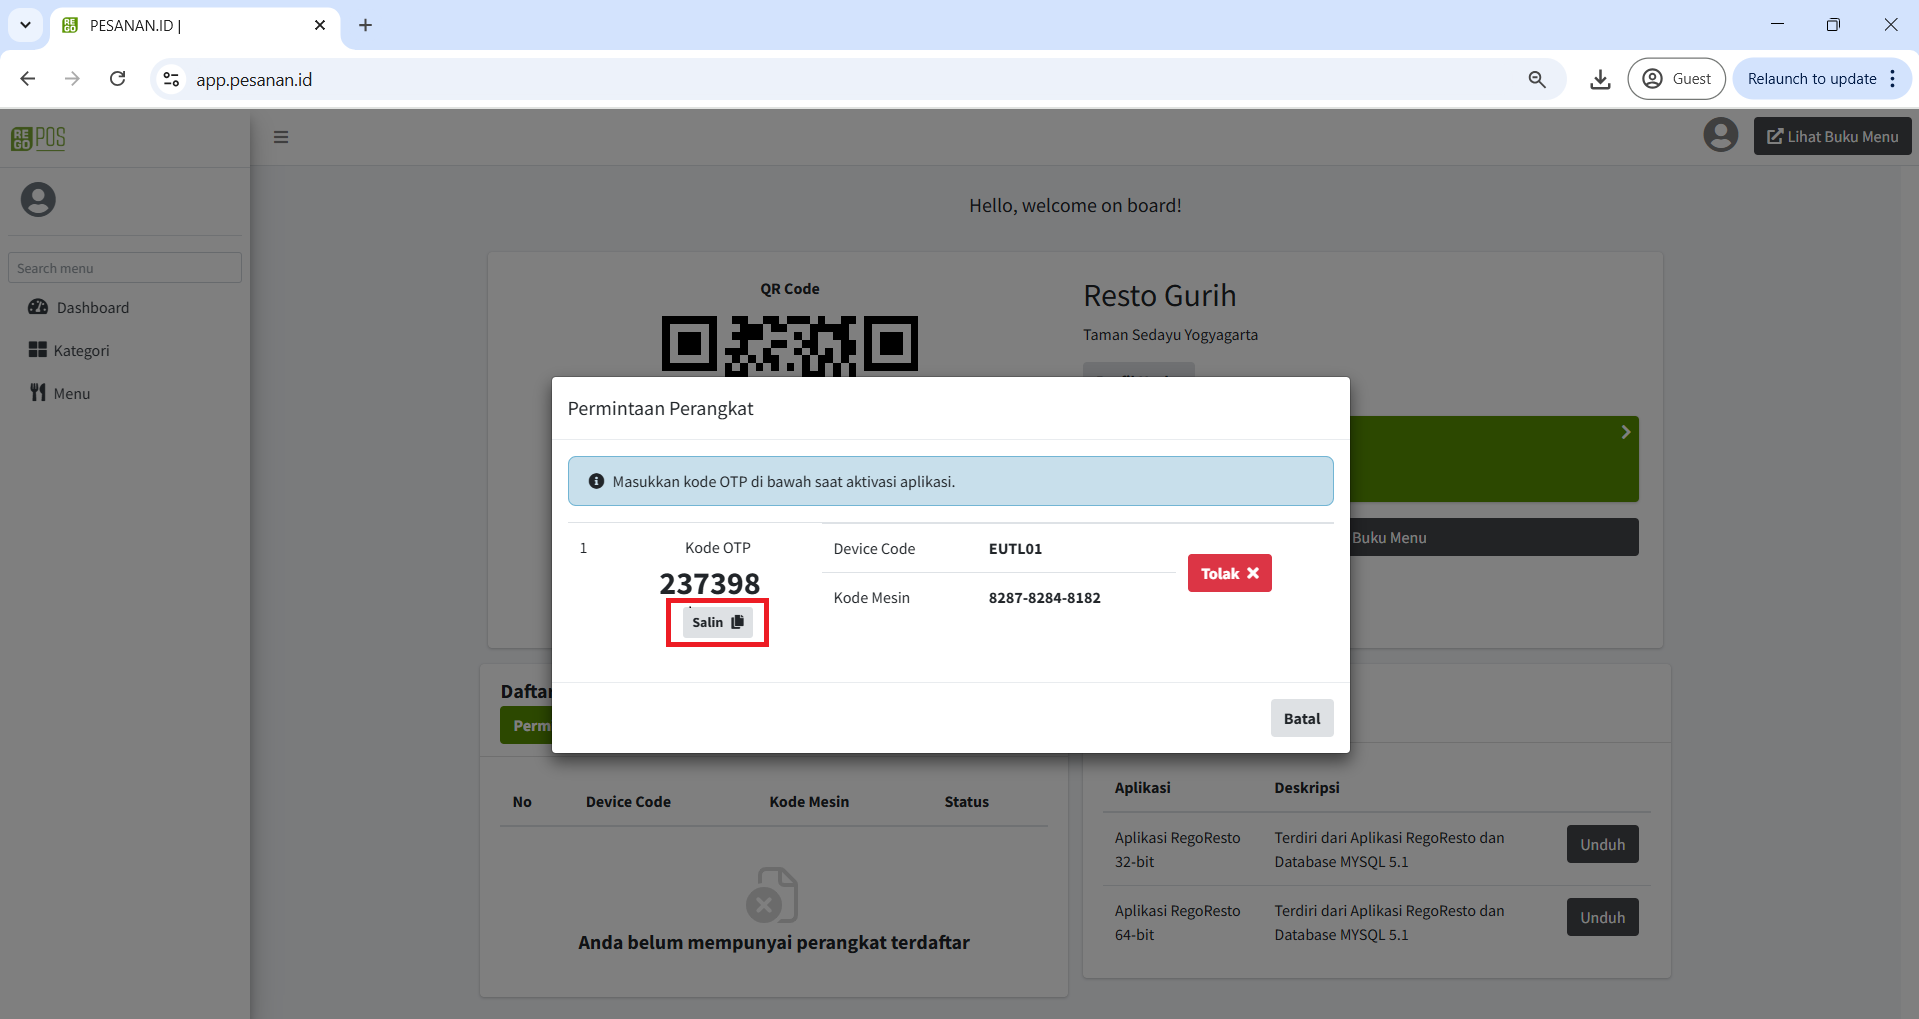The height and width of the screenshot is (1019, 1919).
Task: Open Dashboard from the sidebar
Action: [92, 308]
